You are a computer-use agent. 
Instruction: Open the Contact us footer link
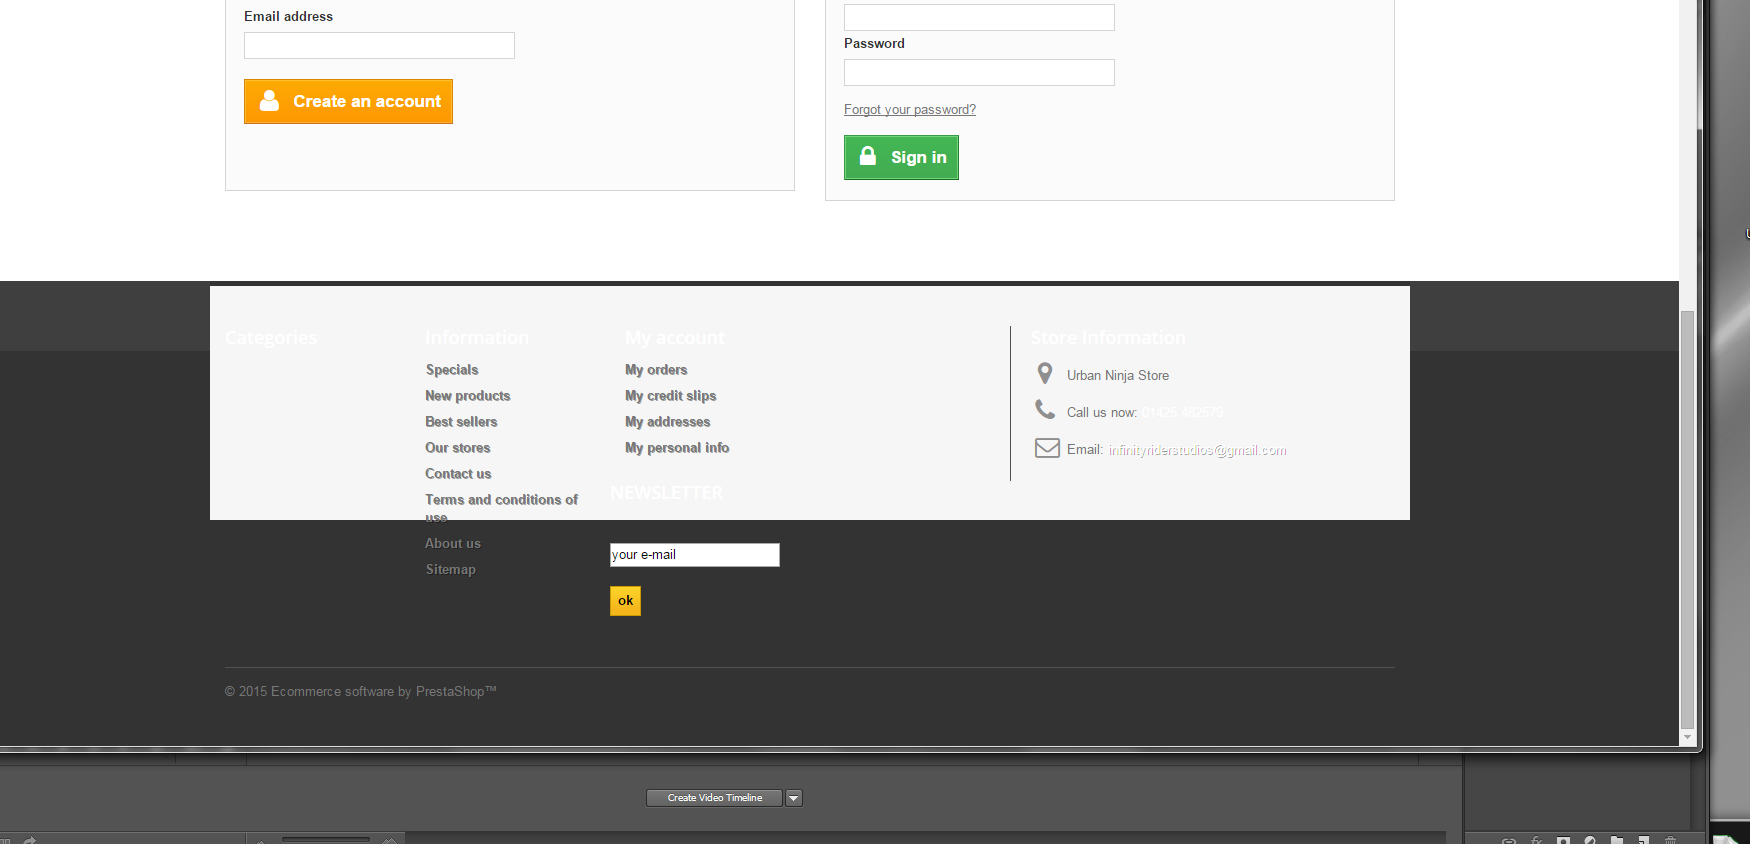coord(458,474)
